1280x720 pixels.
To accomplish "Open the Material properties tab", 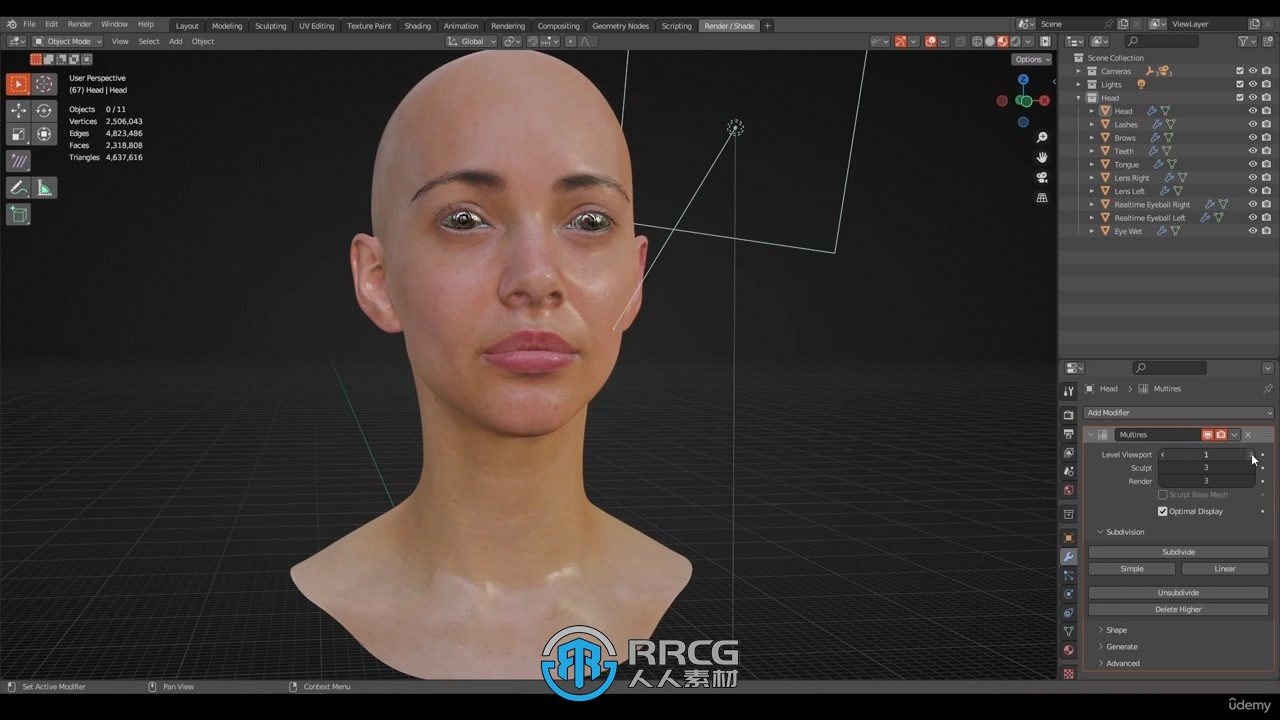I will point(1068,650).
